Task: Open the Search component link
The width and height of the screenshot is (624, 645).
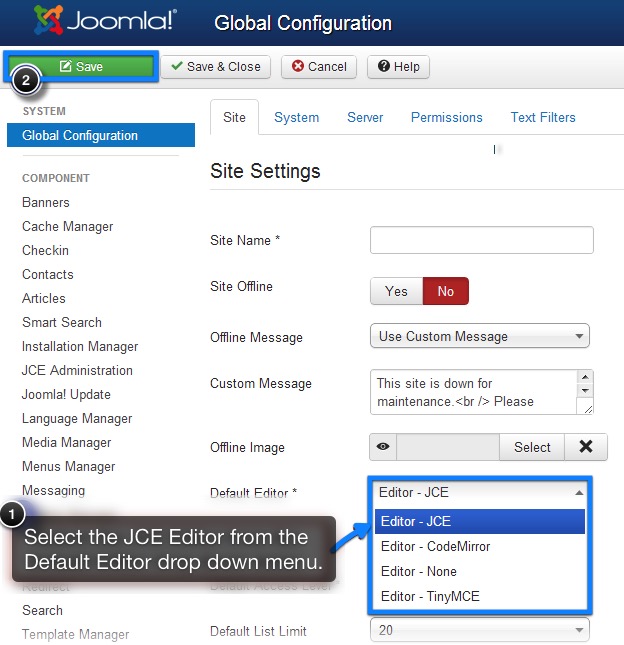Action: [42, 610]
